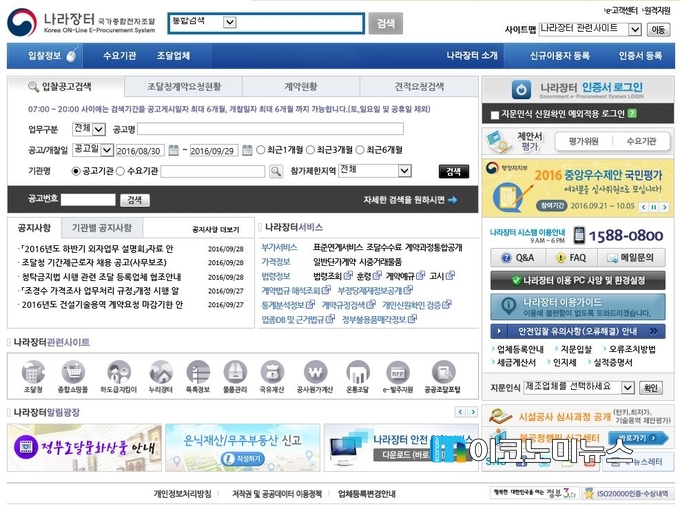
Task: Click the 공고번호 검색 button
Action: point(134,200)
